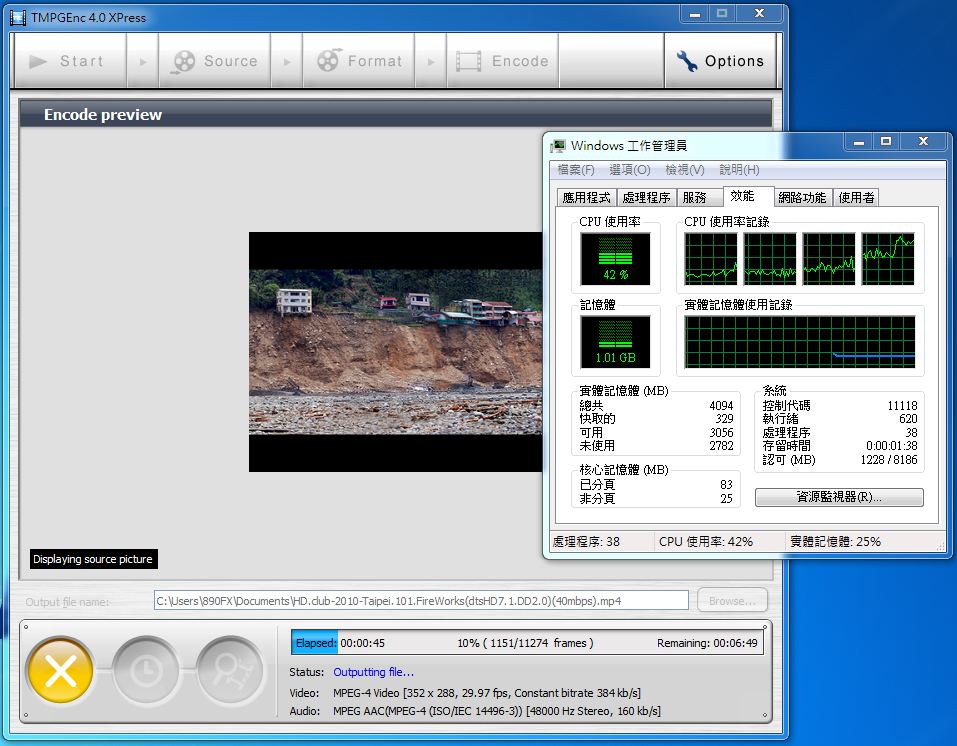Go to the Format stage
This screenshot has height=746, width=957.
tap(360, 61)
